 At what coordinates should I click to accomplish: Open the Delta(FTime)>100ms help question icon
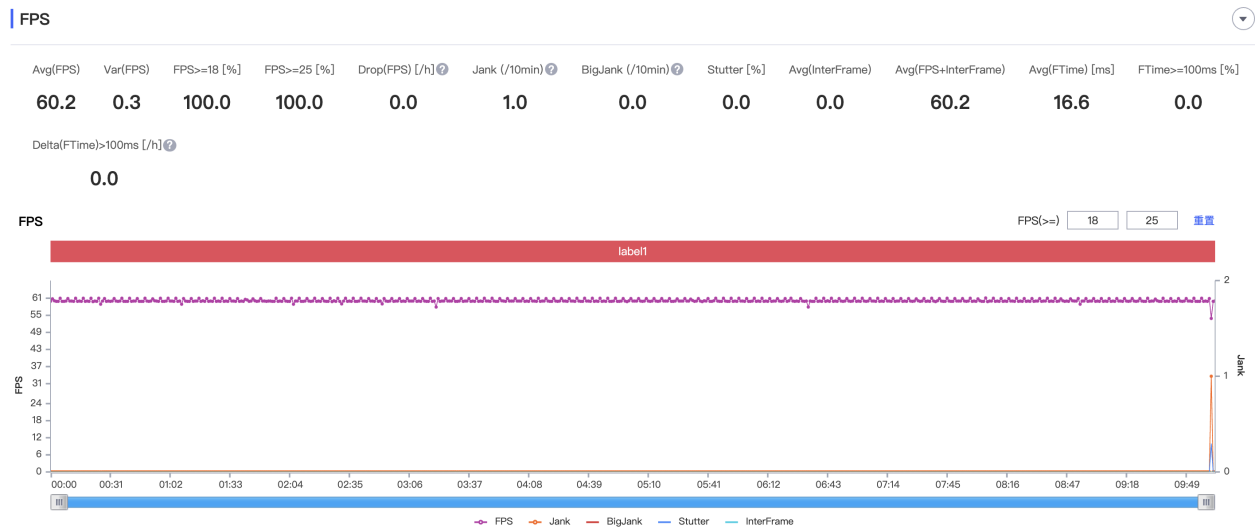point(170,145)
